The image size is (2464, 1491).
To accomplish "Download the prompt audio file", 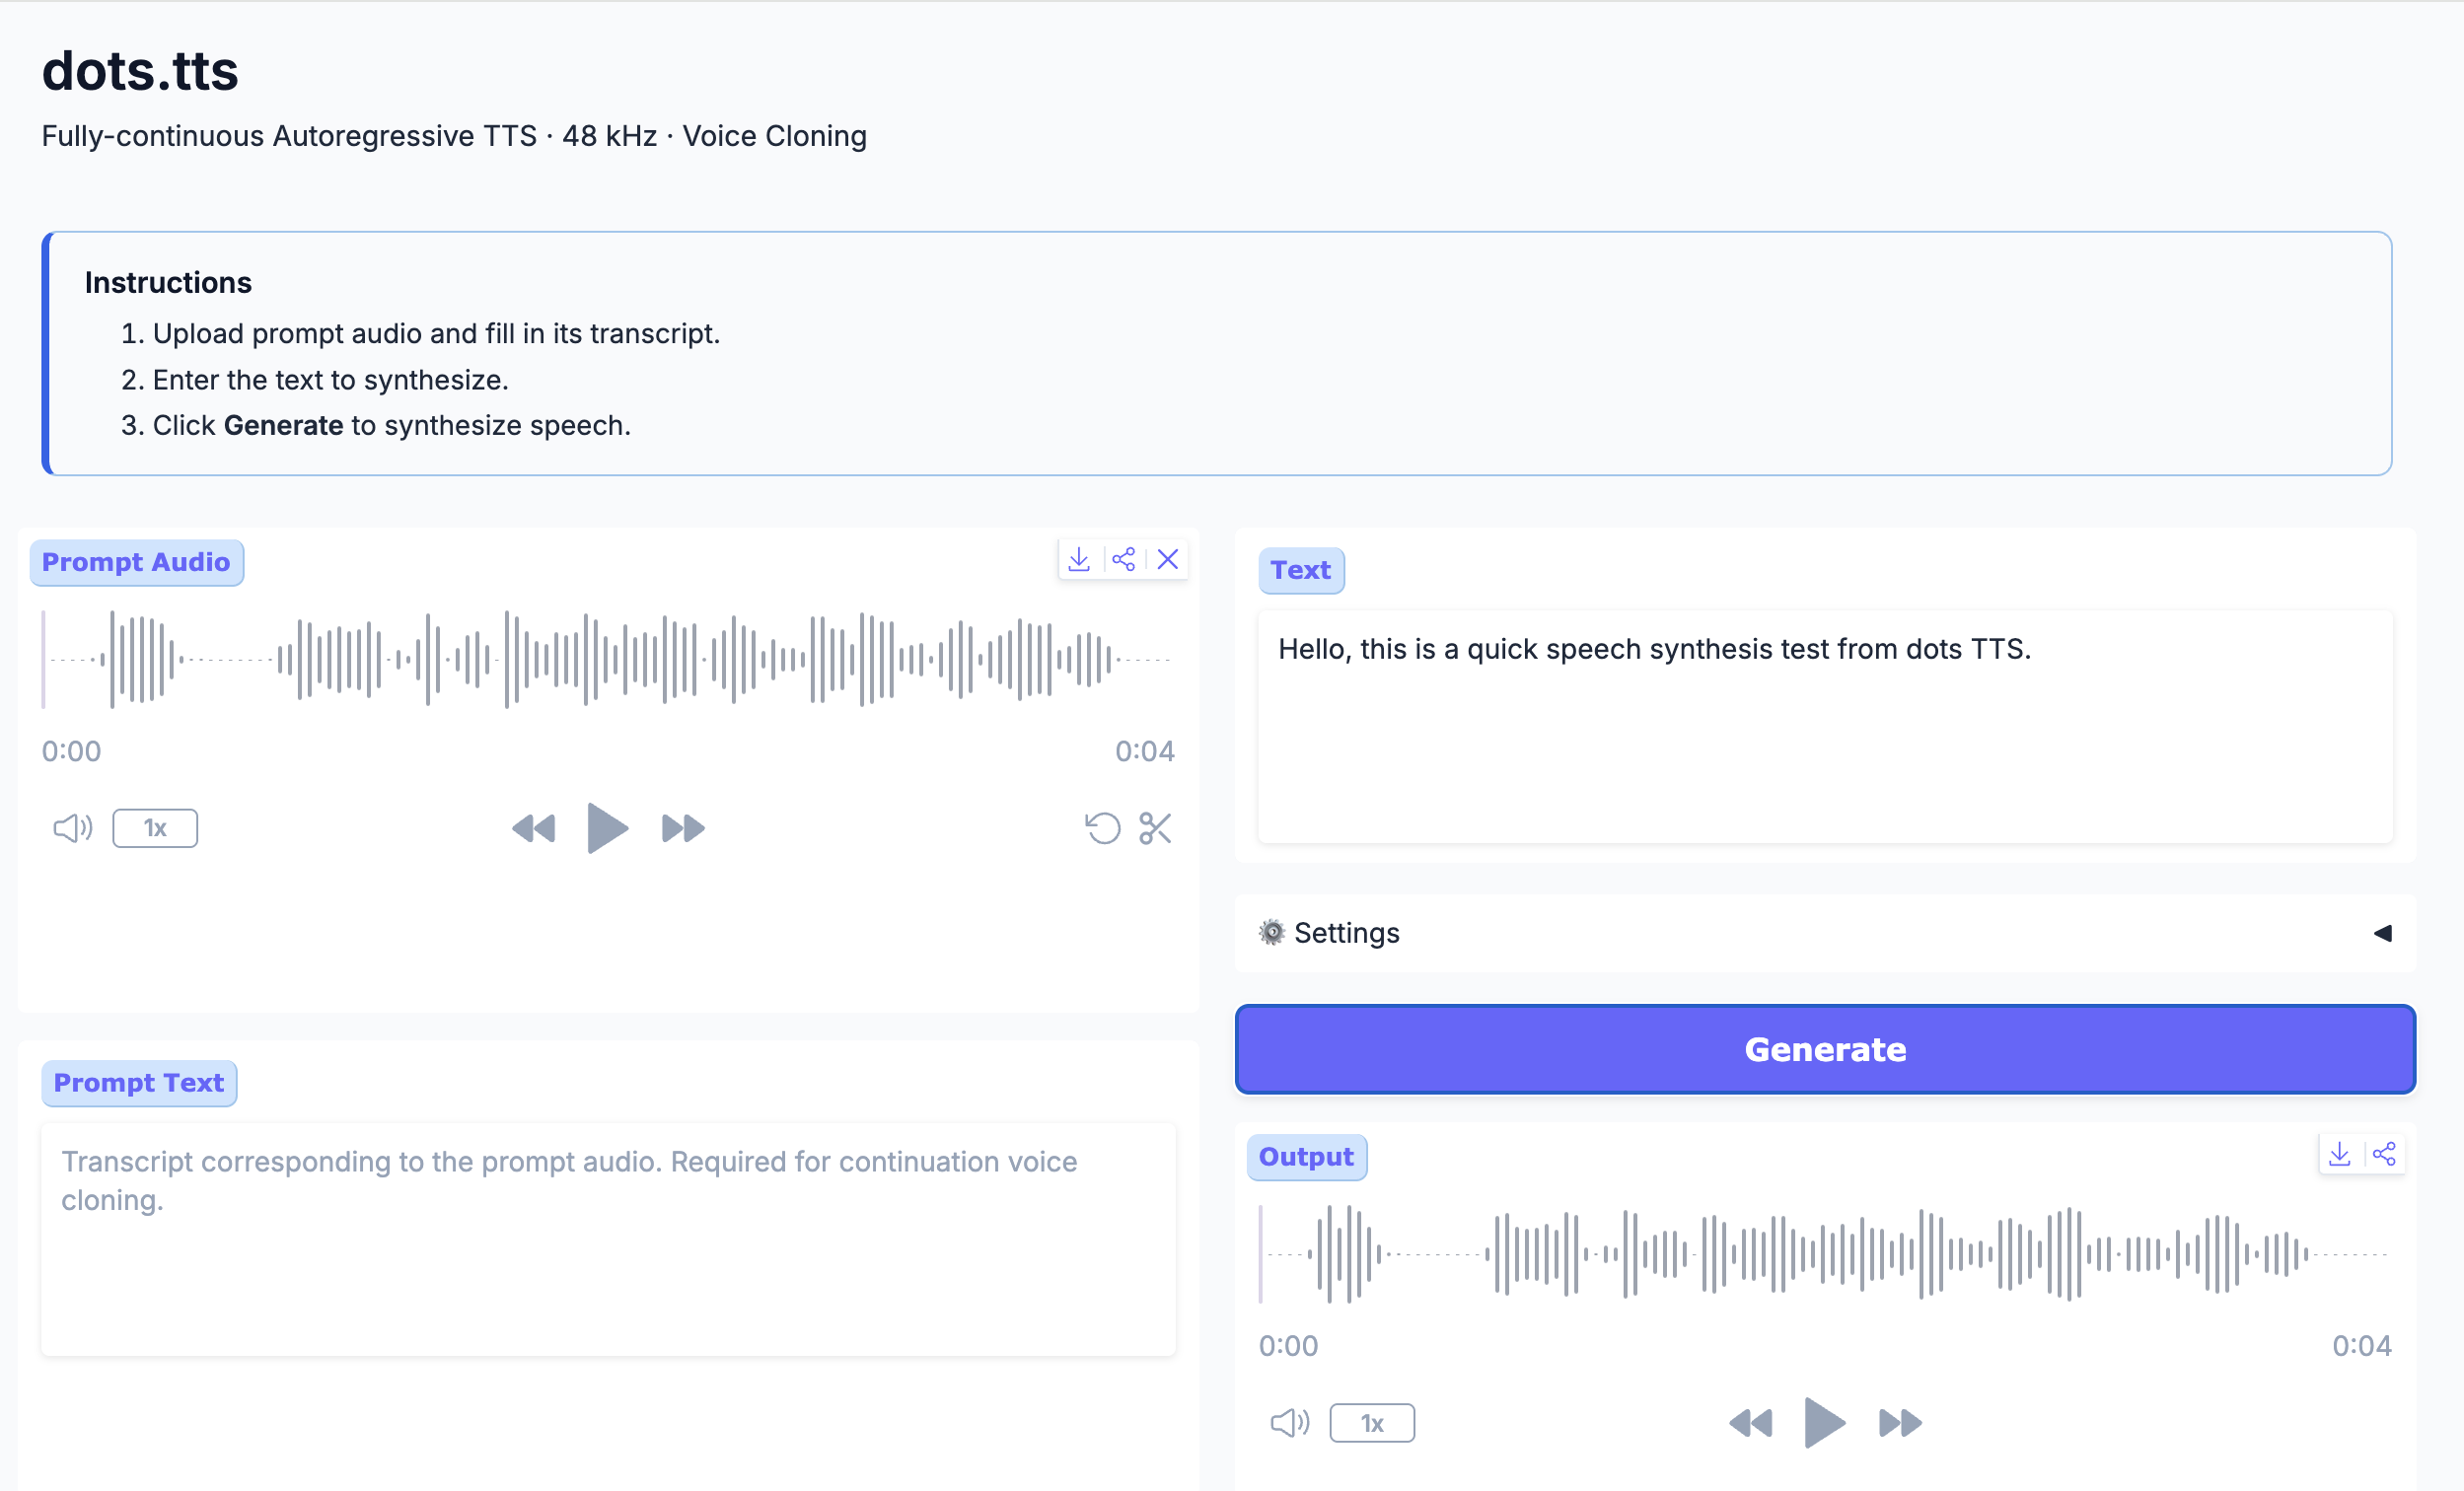I will 1079,559.
